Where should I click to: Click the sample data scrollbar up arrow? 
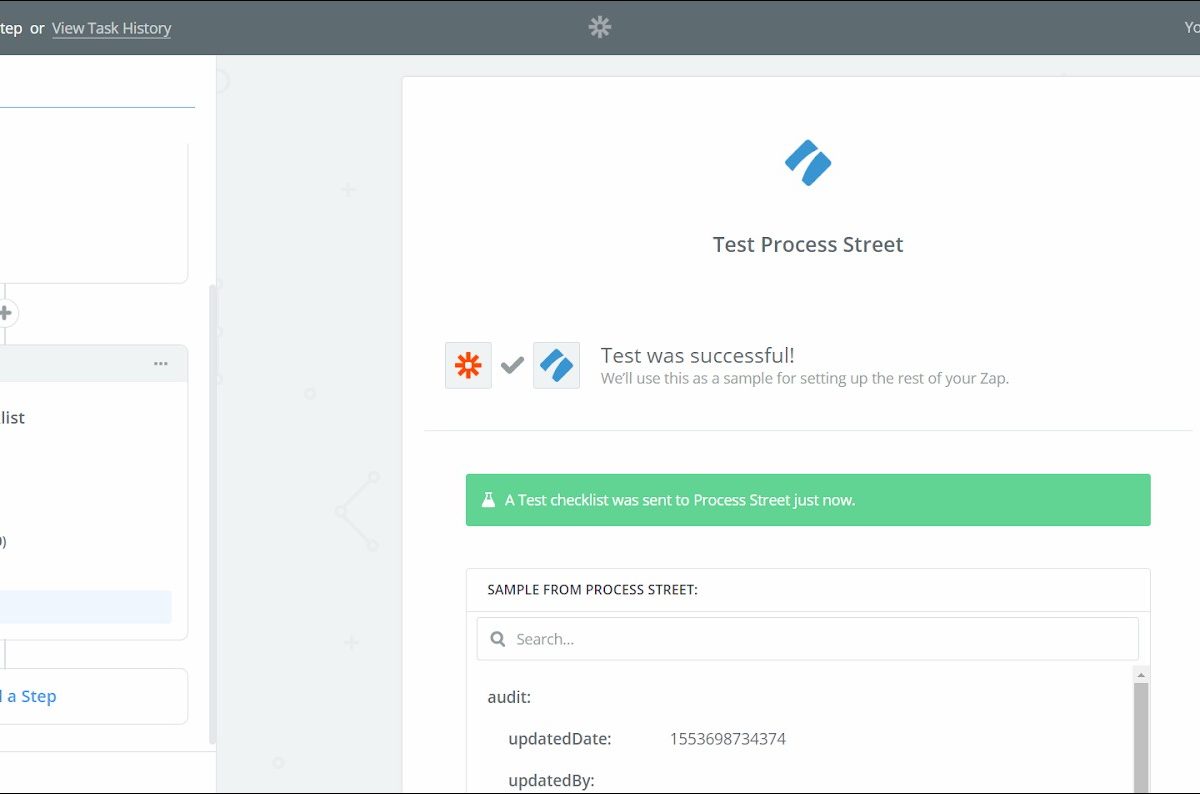[x=1141, y=674]
